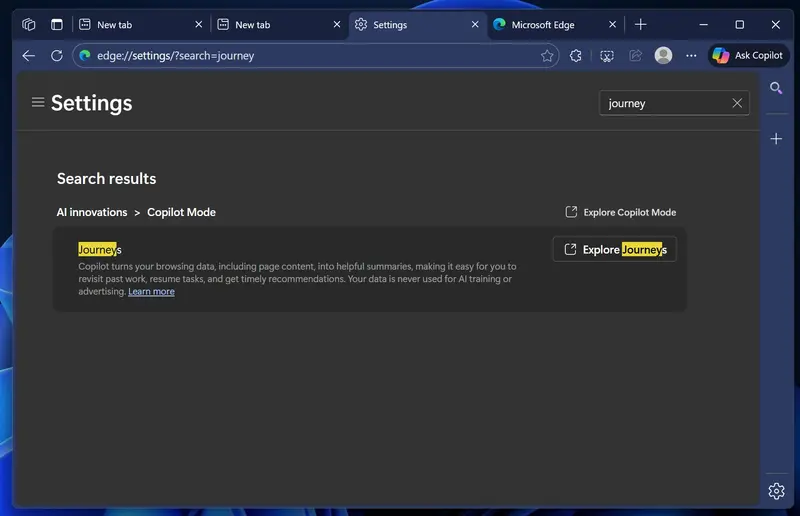Image resolution: width=800 pixels, height=516 pixels.
Task: Click the Explore Journeys button
Action: click(614, 250)
